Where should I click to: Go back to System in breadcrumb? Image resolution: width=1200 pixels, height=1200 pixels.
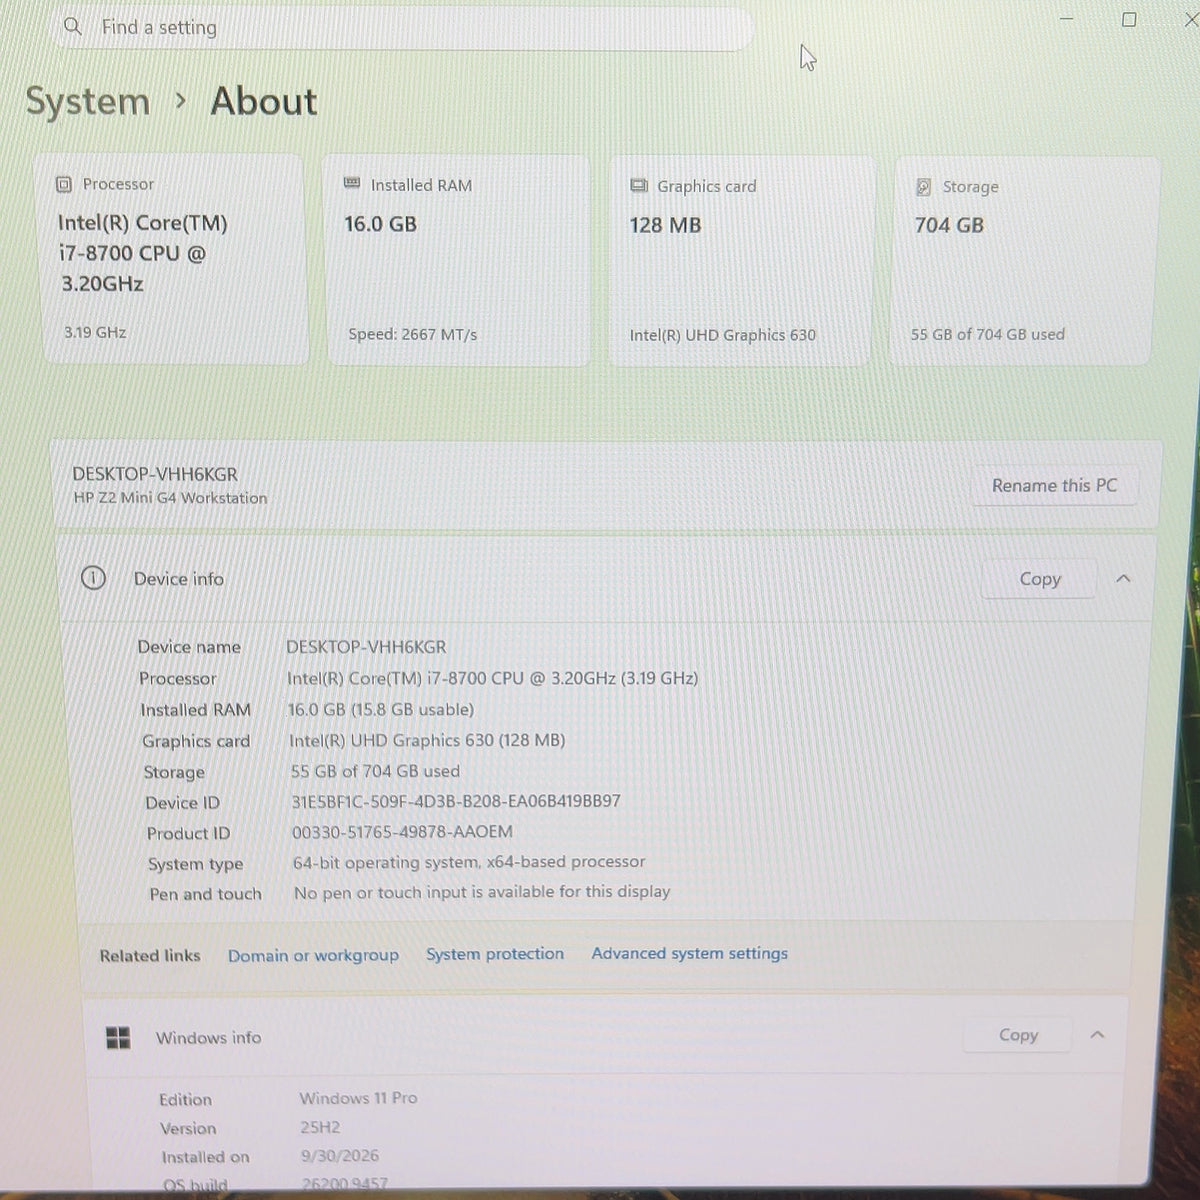click(x=88, y=101)
